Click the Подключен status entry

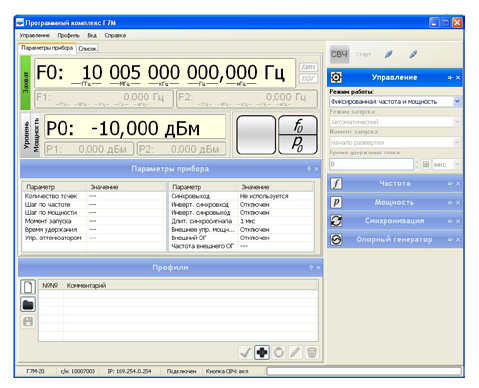[181, 371]
